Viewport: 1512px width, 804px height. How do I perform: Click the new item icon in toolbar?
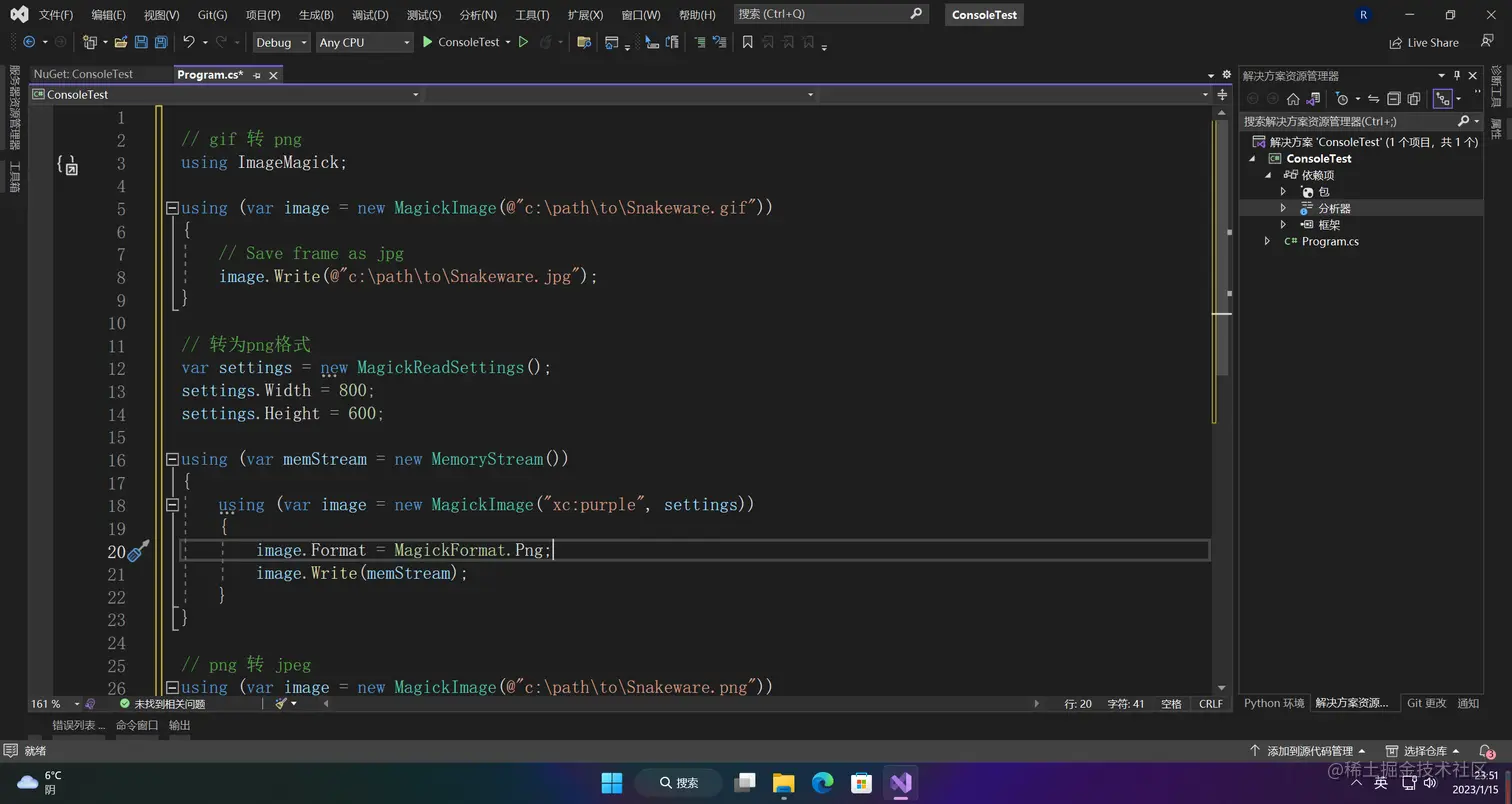[x=90, y=42]
